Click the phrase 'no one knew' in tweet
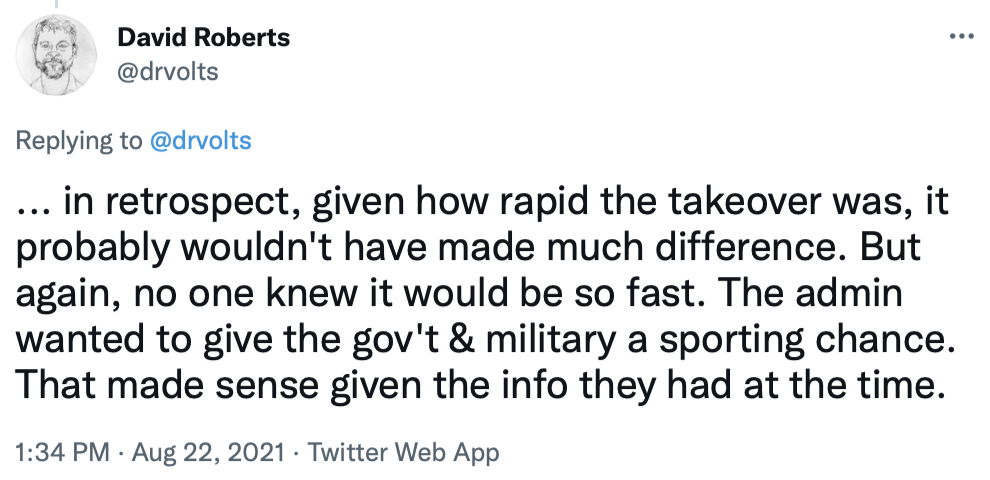Screen dimensions: 990x480 pyautogui.click(x=200, y=294)
